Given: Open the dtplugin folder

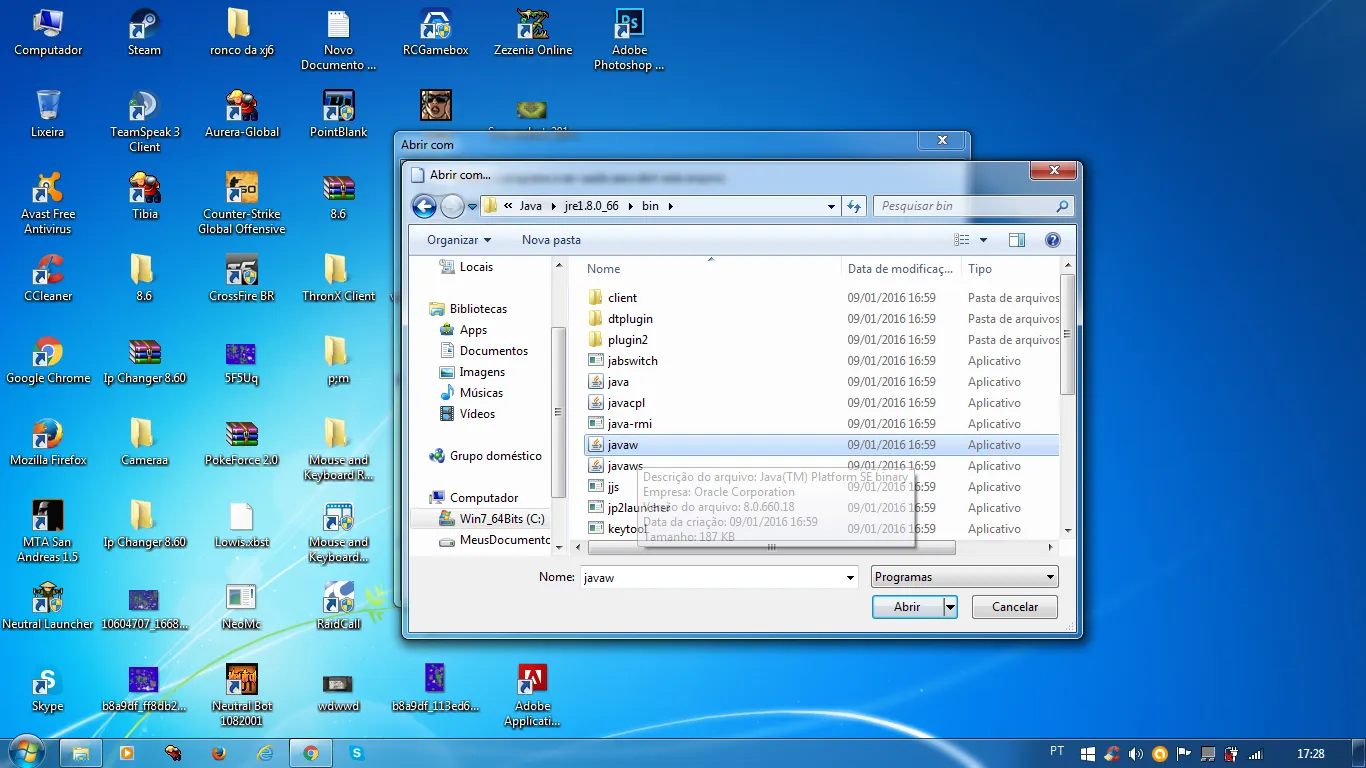Looking at the screenshot, I should click(630, 319).
